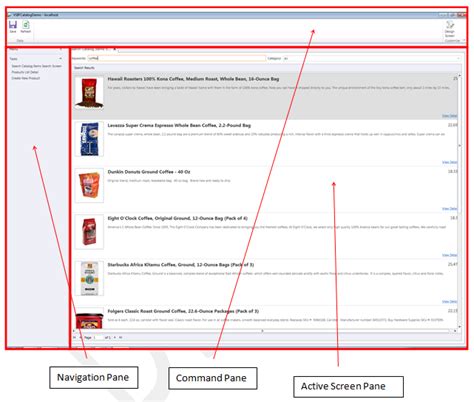Jump to the first results page
474x402 pixels.
pos(75,337)
